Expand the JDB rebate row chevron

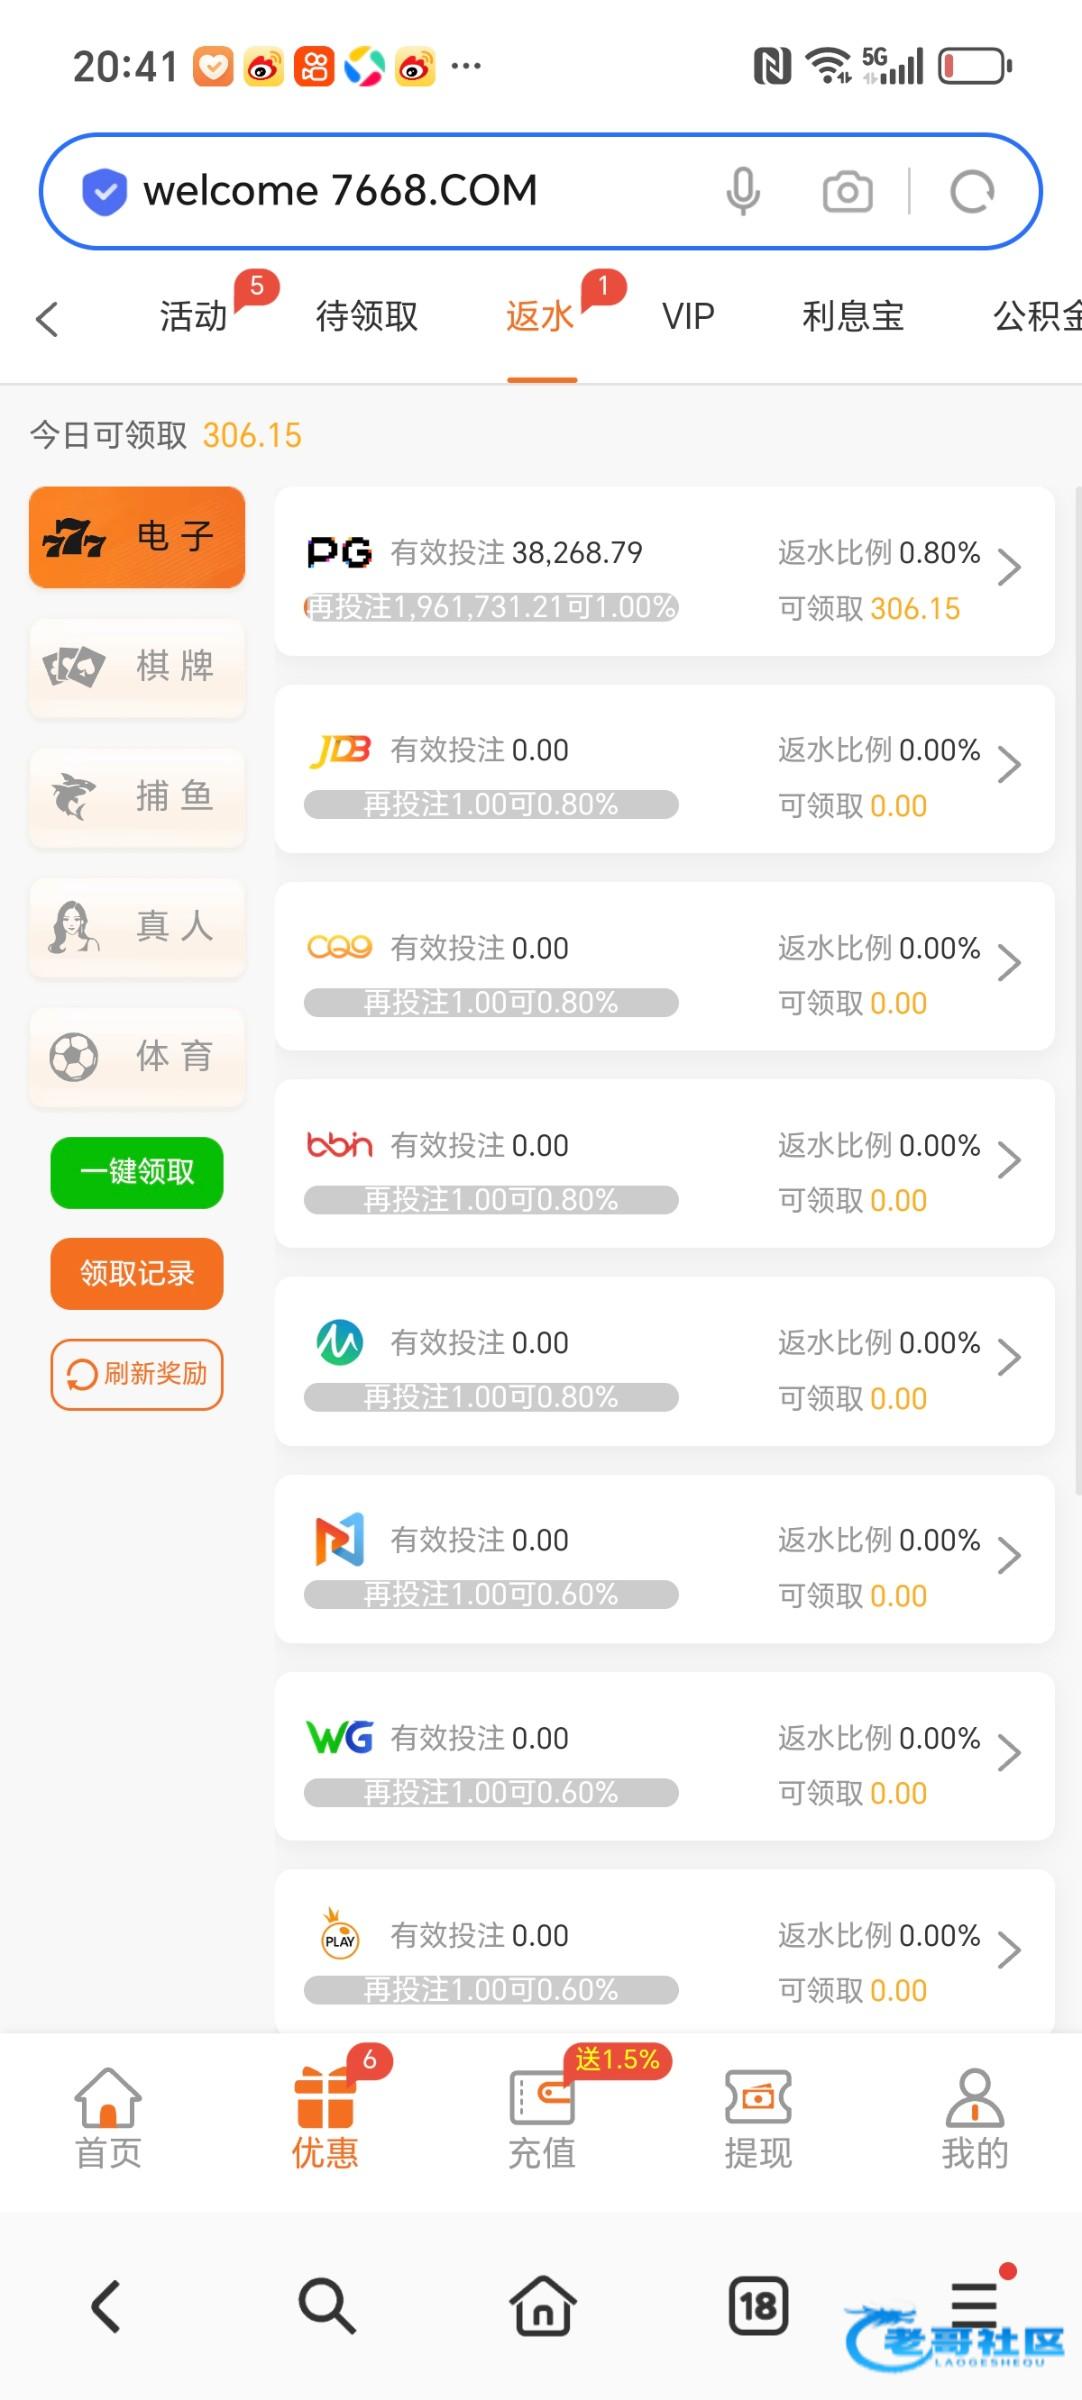[x=1009, y=766]
